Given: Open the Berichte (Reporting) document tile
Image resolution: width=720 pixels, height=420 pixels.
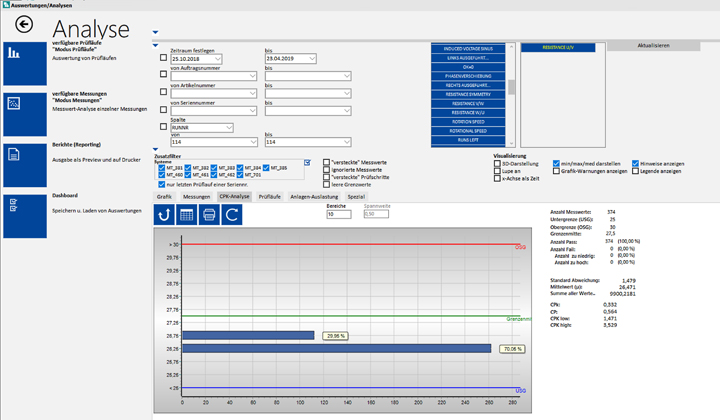Looking at the screenshot, I should pyautogui.click(x=25, y=165).
